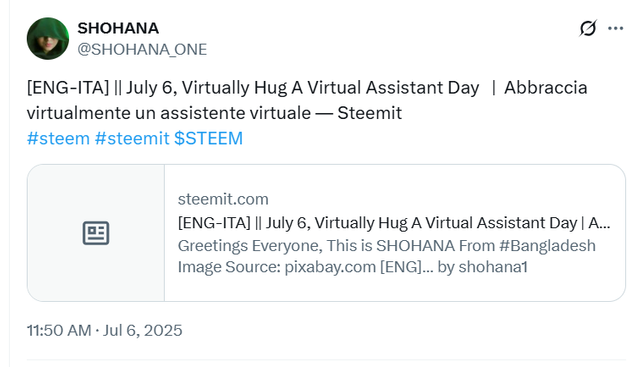Viewport: 640px width, 367px height.
Task: Open the three-dot more options menu
Action: pos(616,28)
